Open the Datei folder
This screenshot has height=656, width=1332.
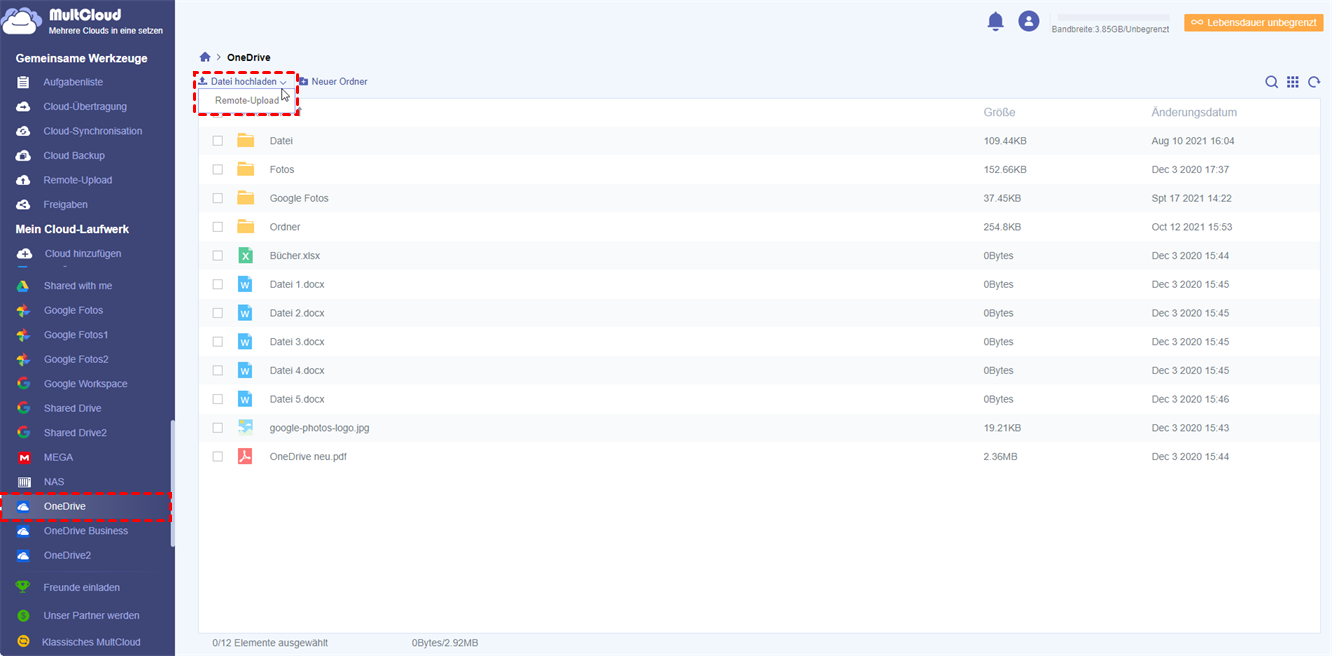(281, 141)
